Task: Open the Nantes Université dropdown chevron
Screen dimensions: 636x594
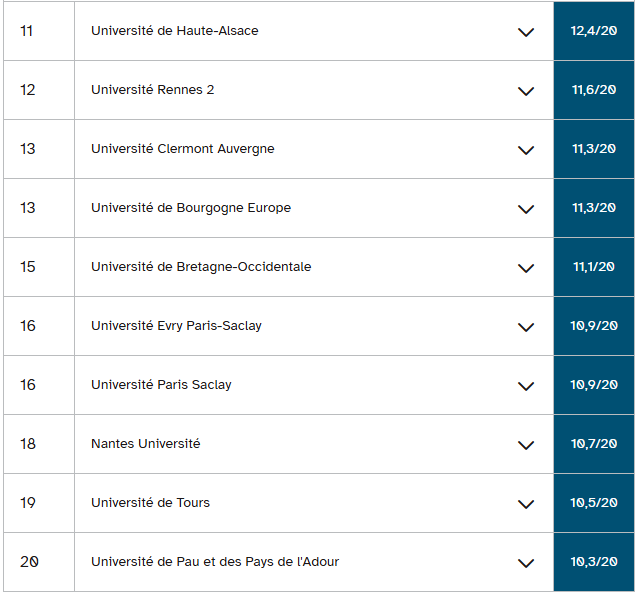Action: coord(526,445)
